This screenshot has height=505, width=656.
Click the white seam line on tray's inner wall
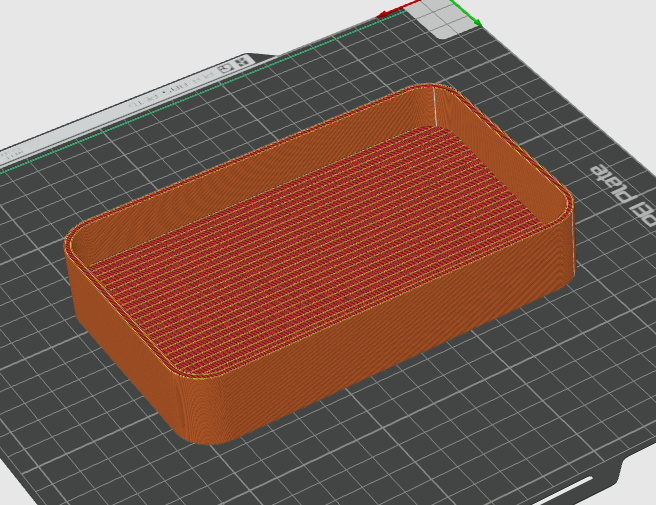pyautogui.click(x=435, y=105)
